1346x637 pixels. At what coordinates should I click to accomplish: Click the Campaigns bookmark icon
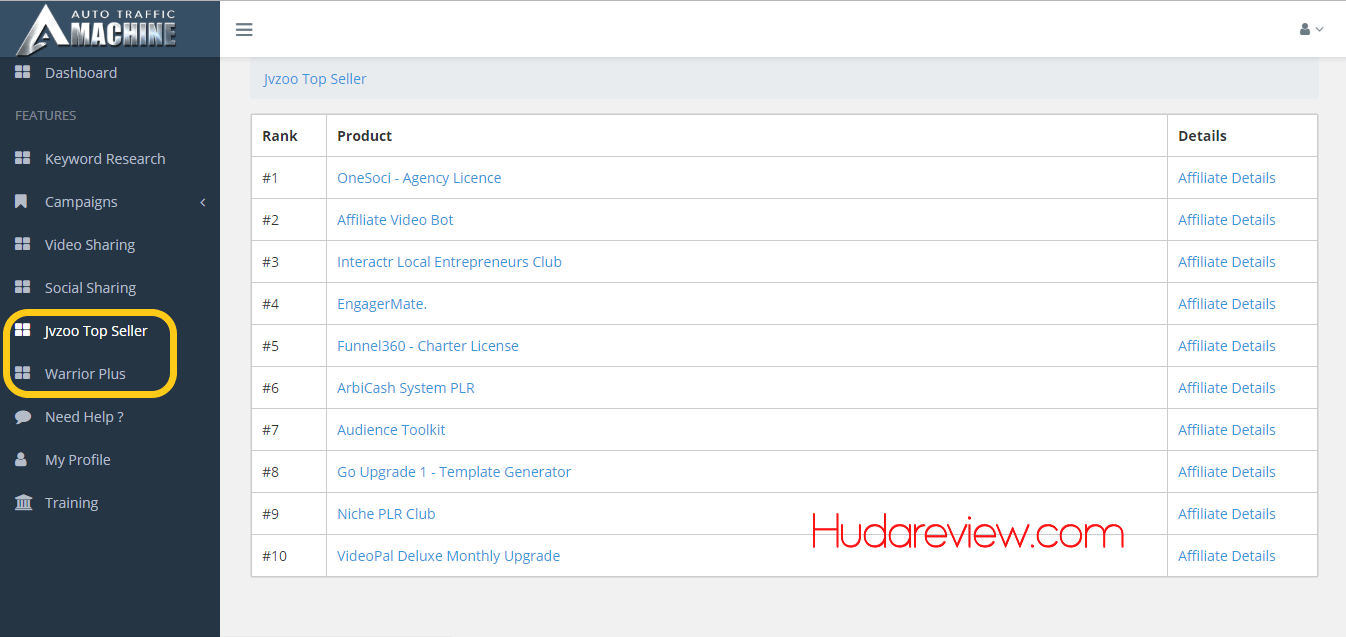(x=22, y=202)
